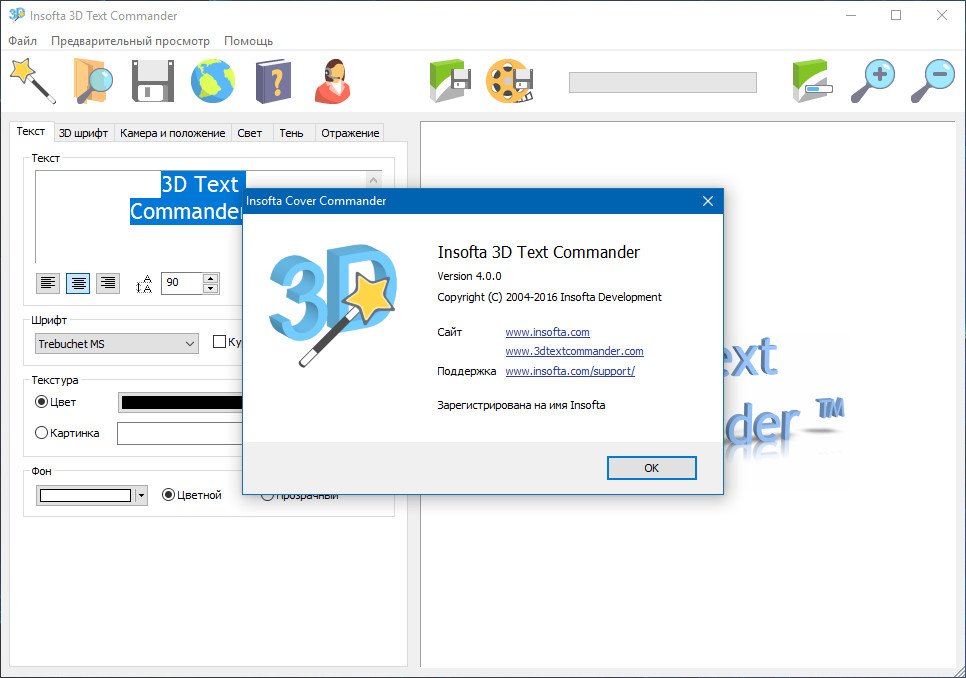Click the line spacing field showing 90
Image resolution: width=966 pixels, height=678 pixels.
point(182,283)
